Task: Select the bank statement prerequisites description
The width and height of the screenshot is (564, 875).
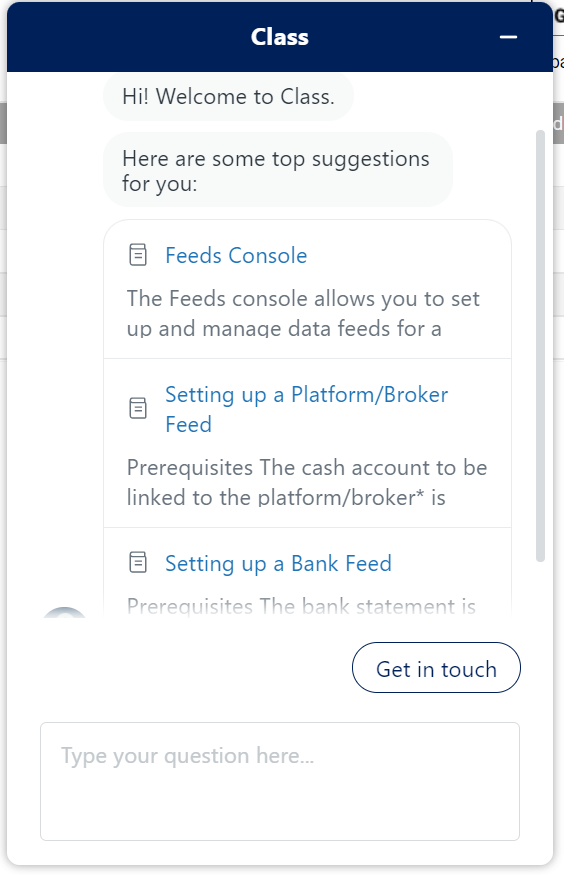Action: click(x=301, y=606)
